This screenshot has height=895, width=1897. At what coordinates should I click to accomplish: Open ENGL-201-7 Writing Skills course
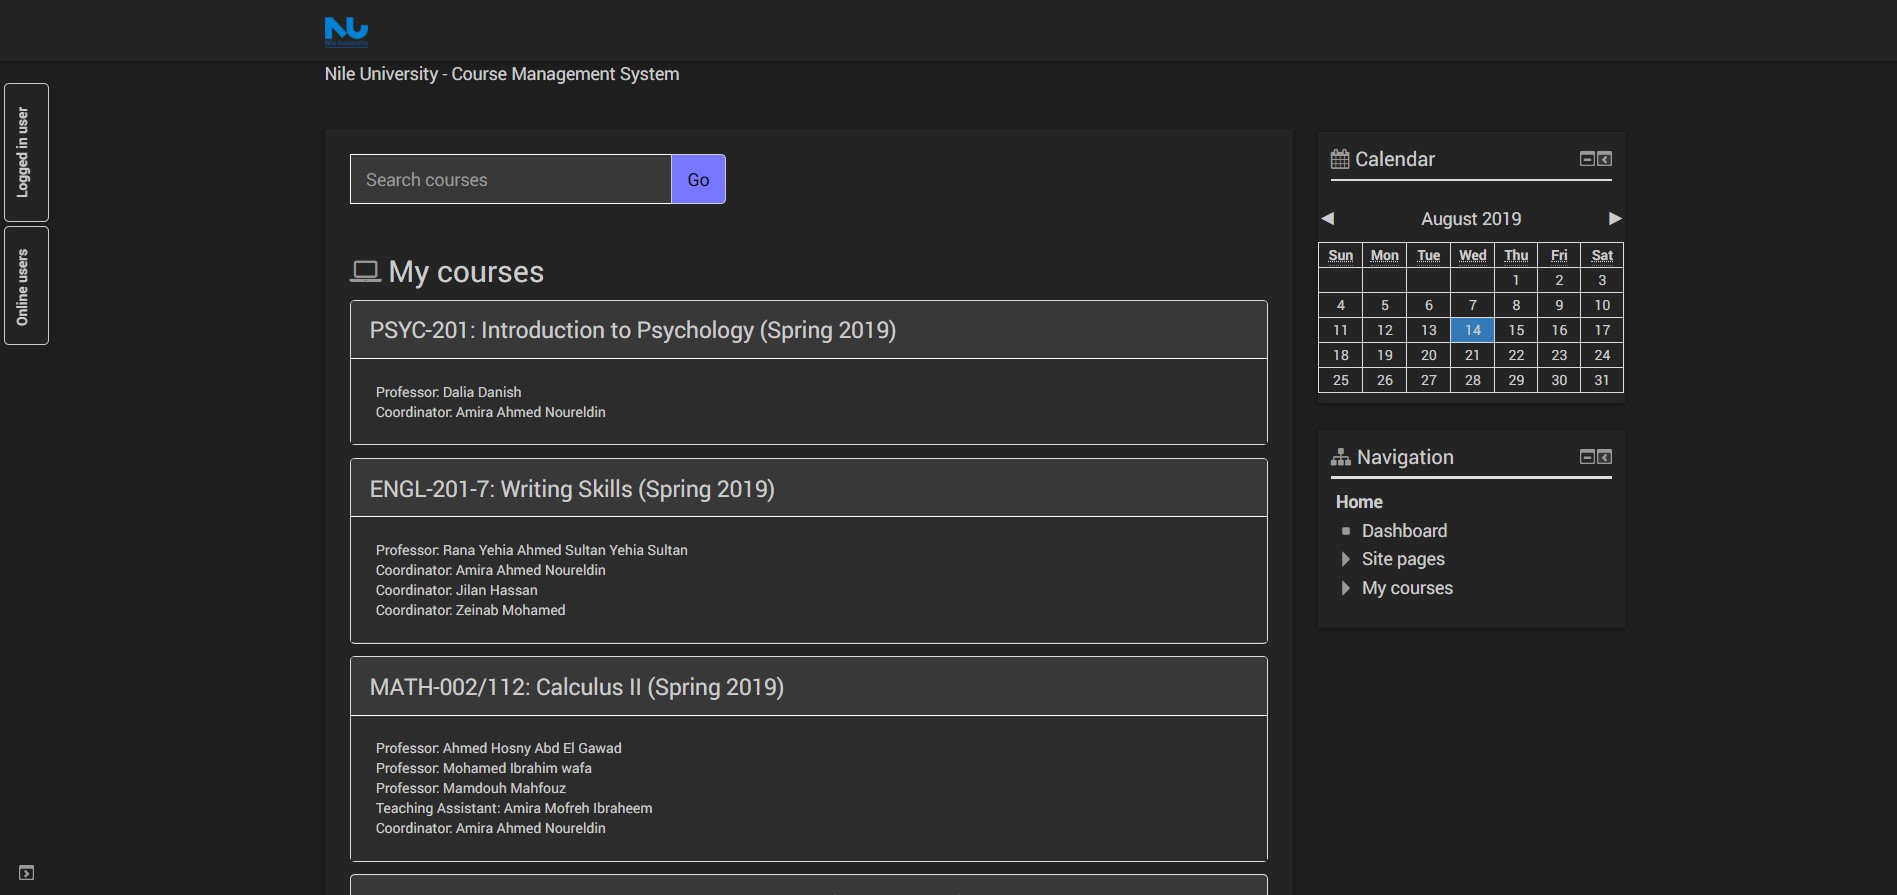coord(572,489)
